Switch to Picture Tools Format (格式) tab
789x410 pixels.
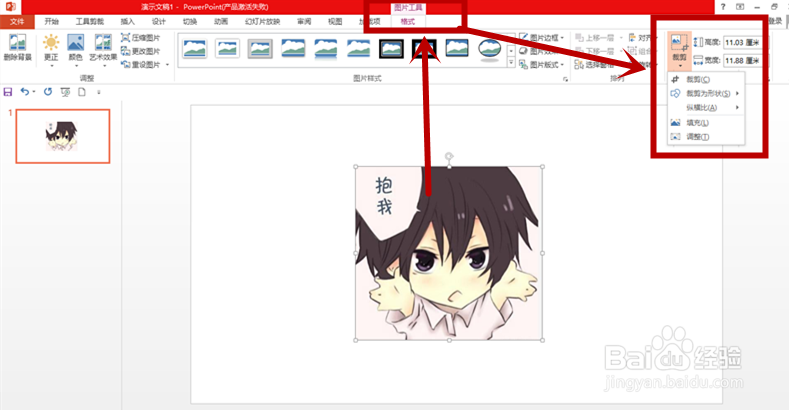point(408,21)
